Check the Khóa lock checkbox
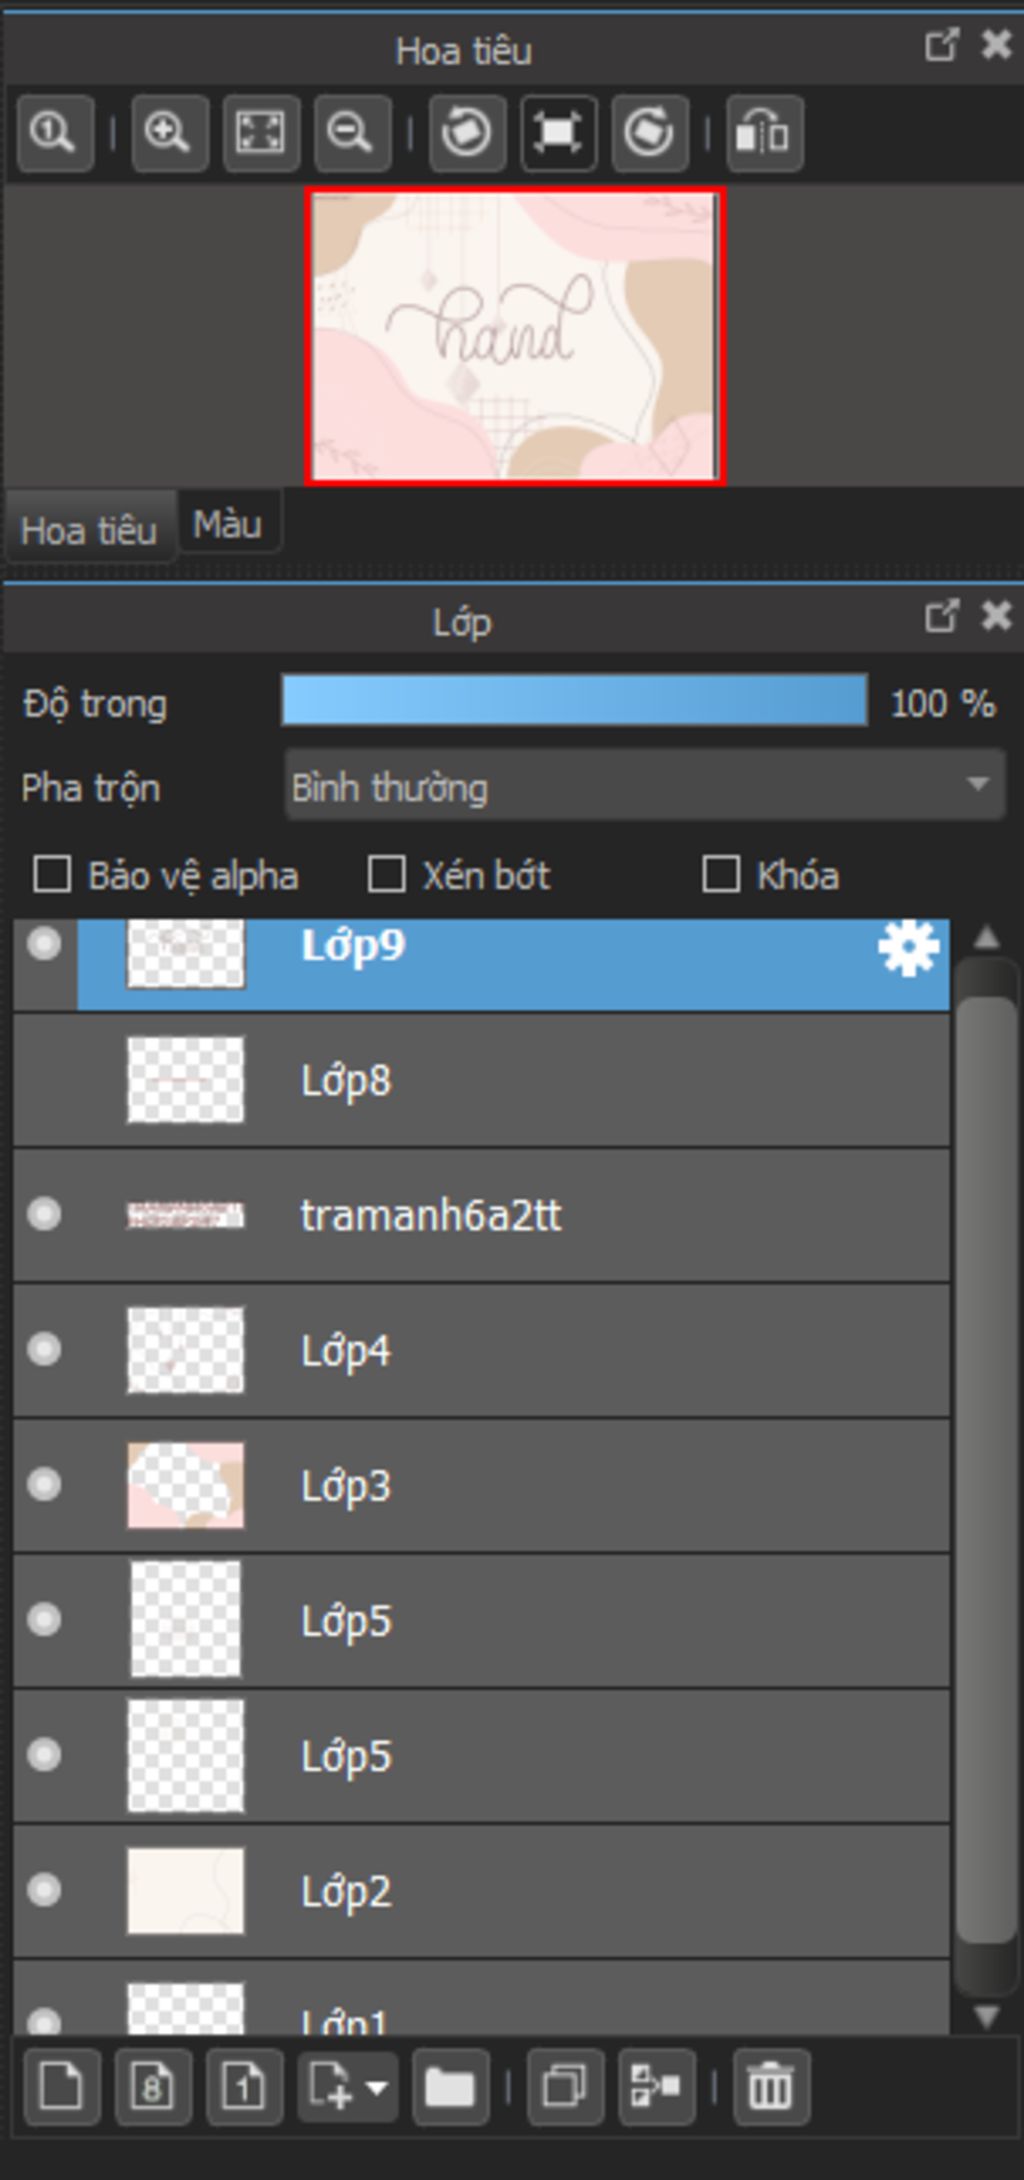The width and height of the screenshot is (1024, 2180). pos(721,875)
